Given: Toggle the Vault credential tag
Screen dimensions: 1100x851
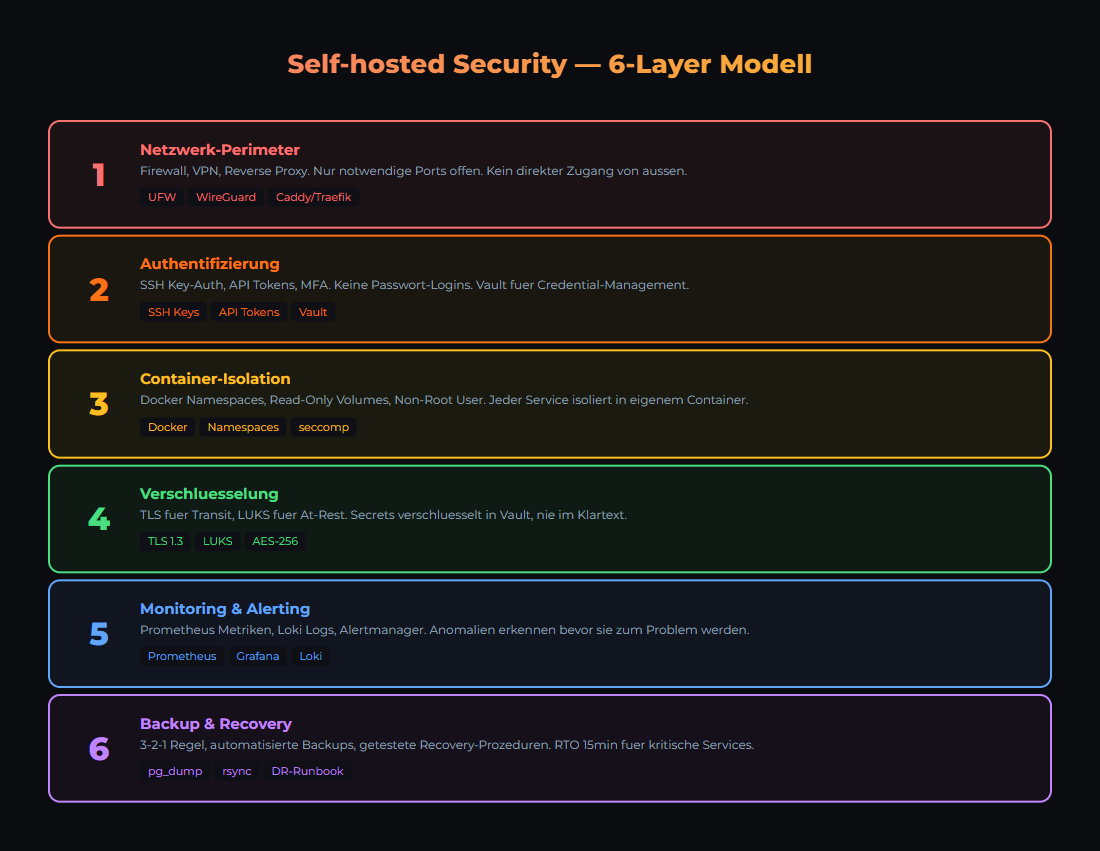Looking at the screenshot, I should coord(313,312).
